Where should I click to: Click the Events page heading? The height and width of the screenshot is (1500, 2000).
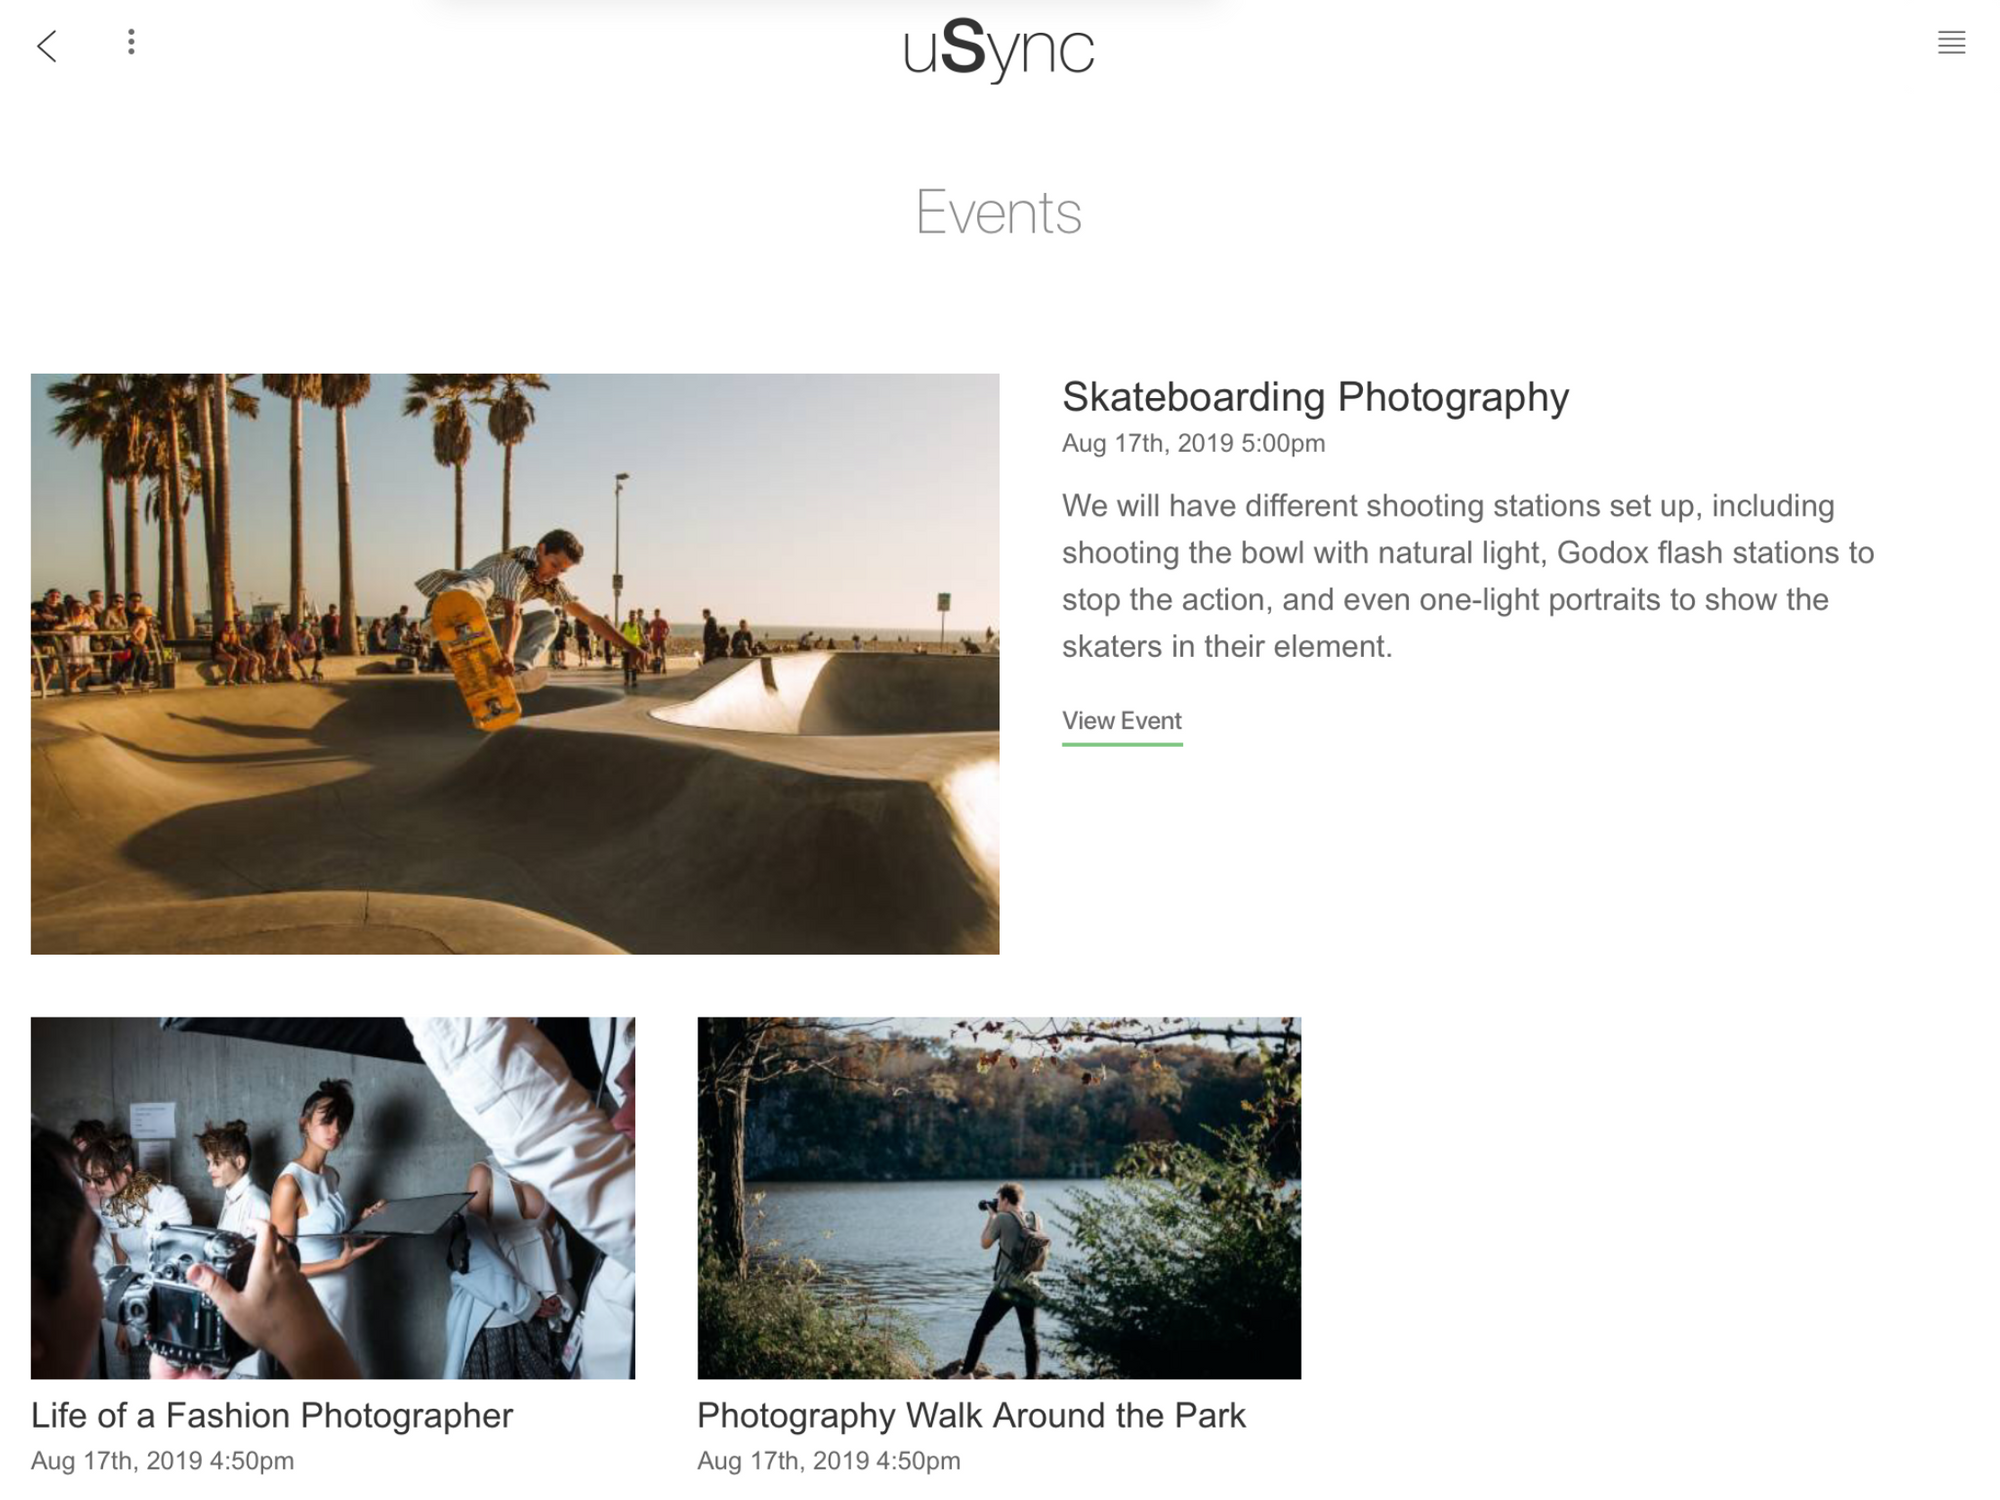point(998,212)
